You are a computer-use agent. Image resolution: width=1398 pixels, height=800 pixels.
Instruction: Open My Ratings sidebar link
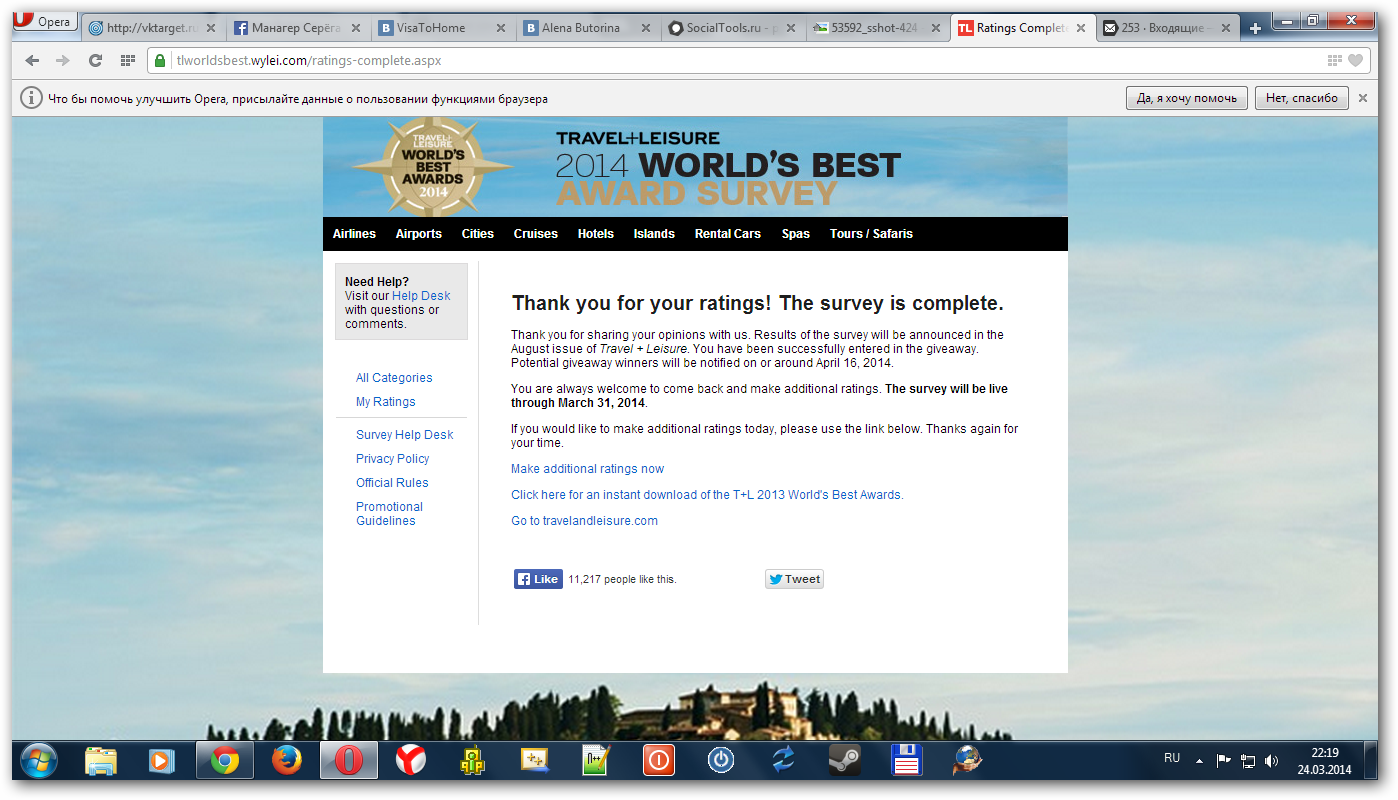pos(385,402)
